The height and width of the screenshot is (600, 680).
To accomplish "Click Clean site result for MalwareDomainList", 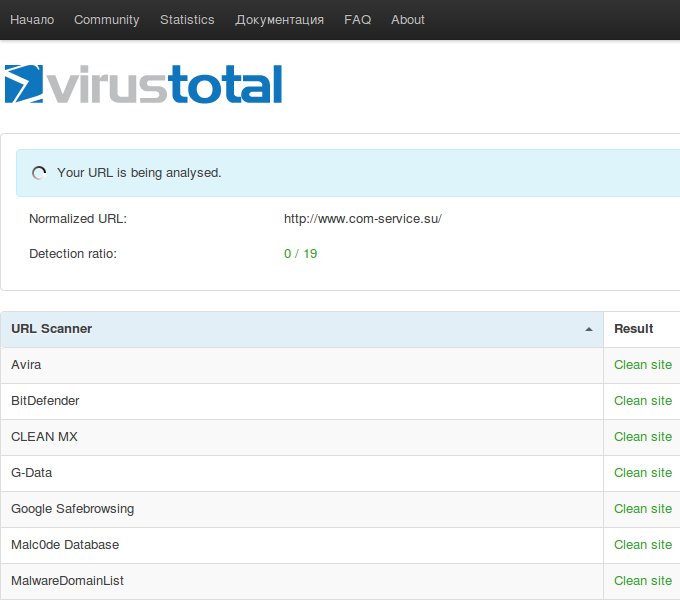I will [643, 581].
